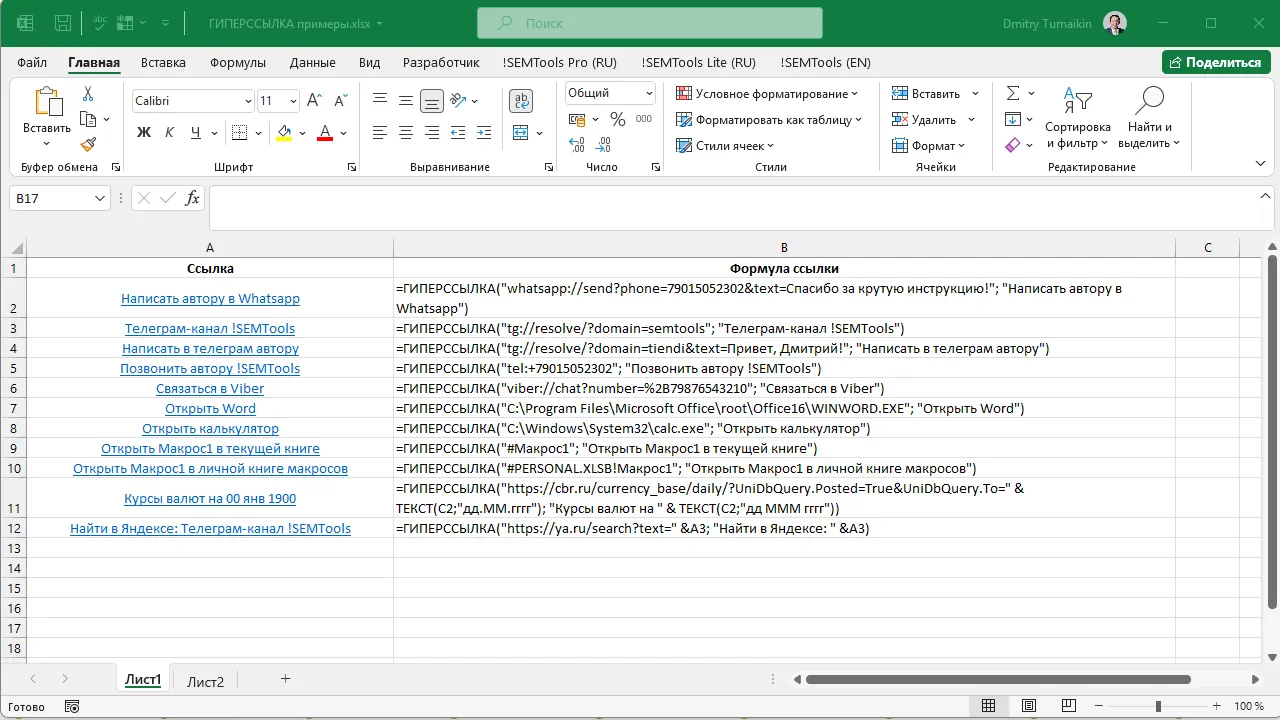Image resolution: width=1280 pixels, height=720 pixels.
Task: Click the Copy icon in clipboard group
Action: click(x=88, y=119)
